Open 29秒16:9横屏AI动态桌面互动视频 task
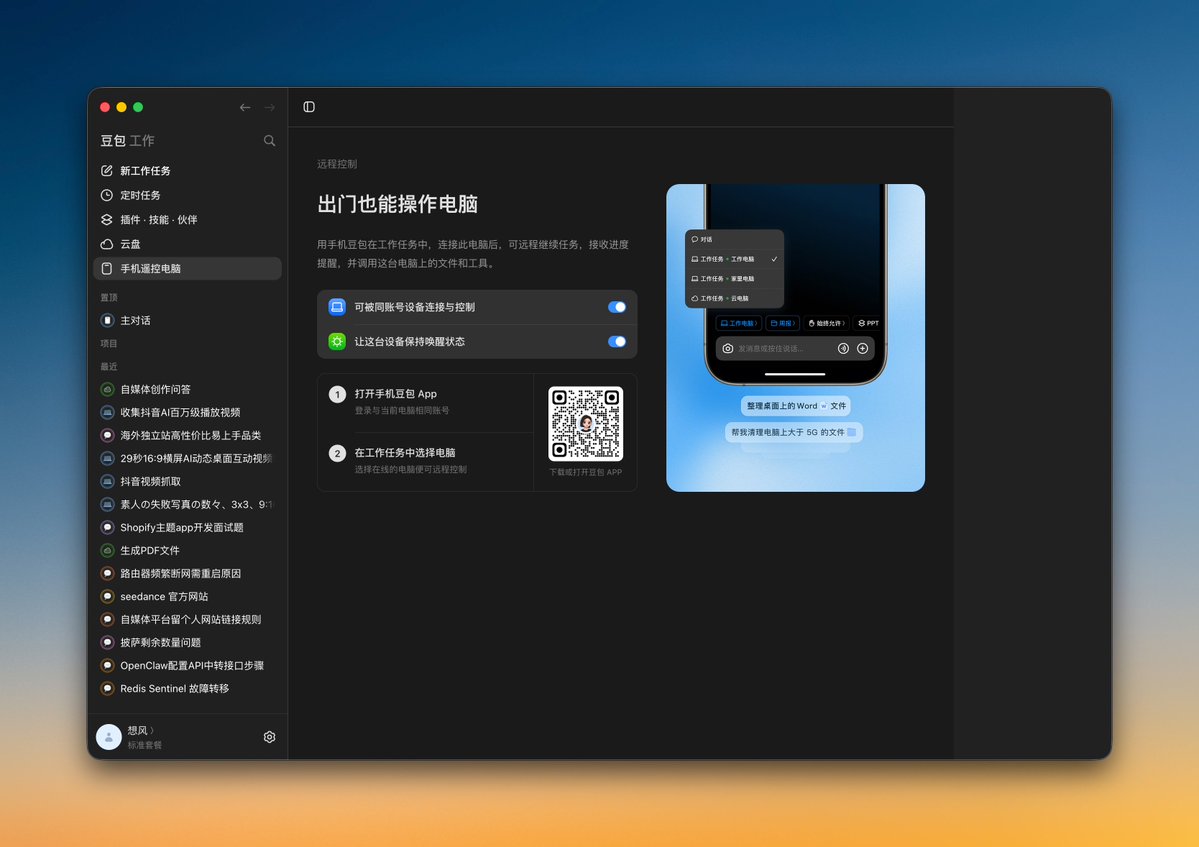Screen dimensions: 1199x847 pos(187,459)
